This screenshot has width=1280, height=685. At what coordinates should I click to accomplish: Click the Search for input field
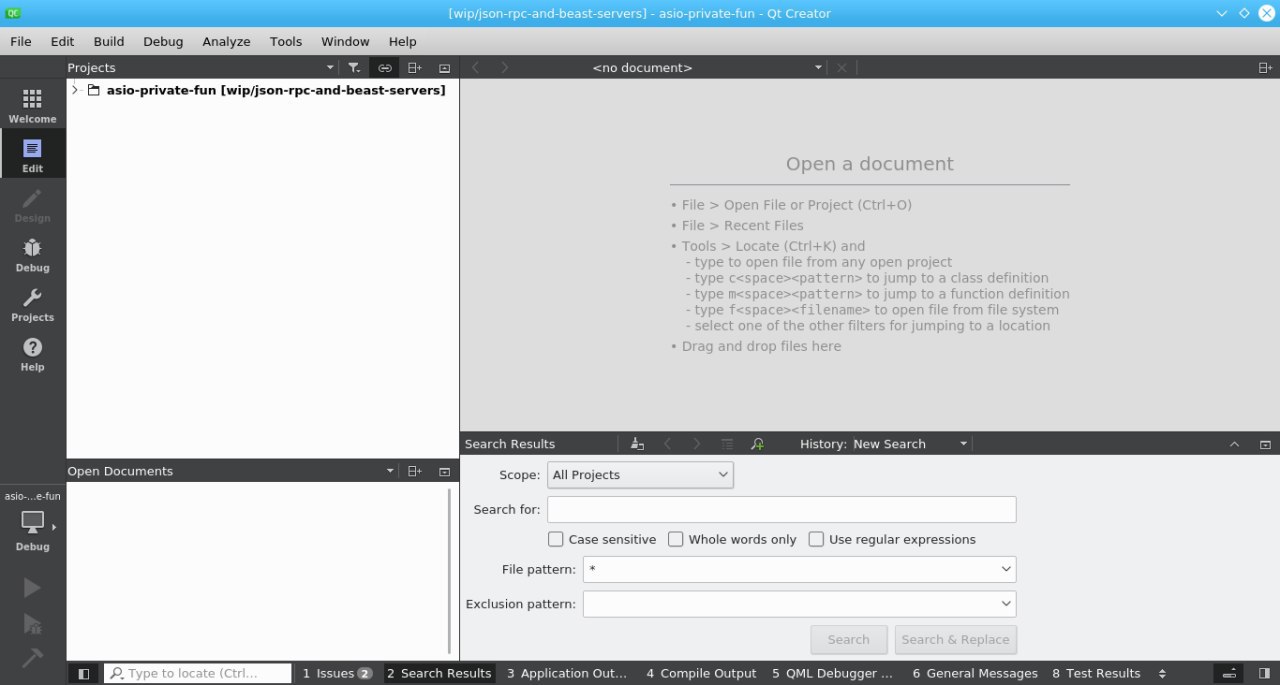[x=782, y=510]
